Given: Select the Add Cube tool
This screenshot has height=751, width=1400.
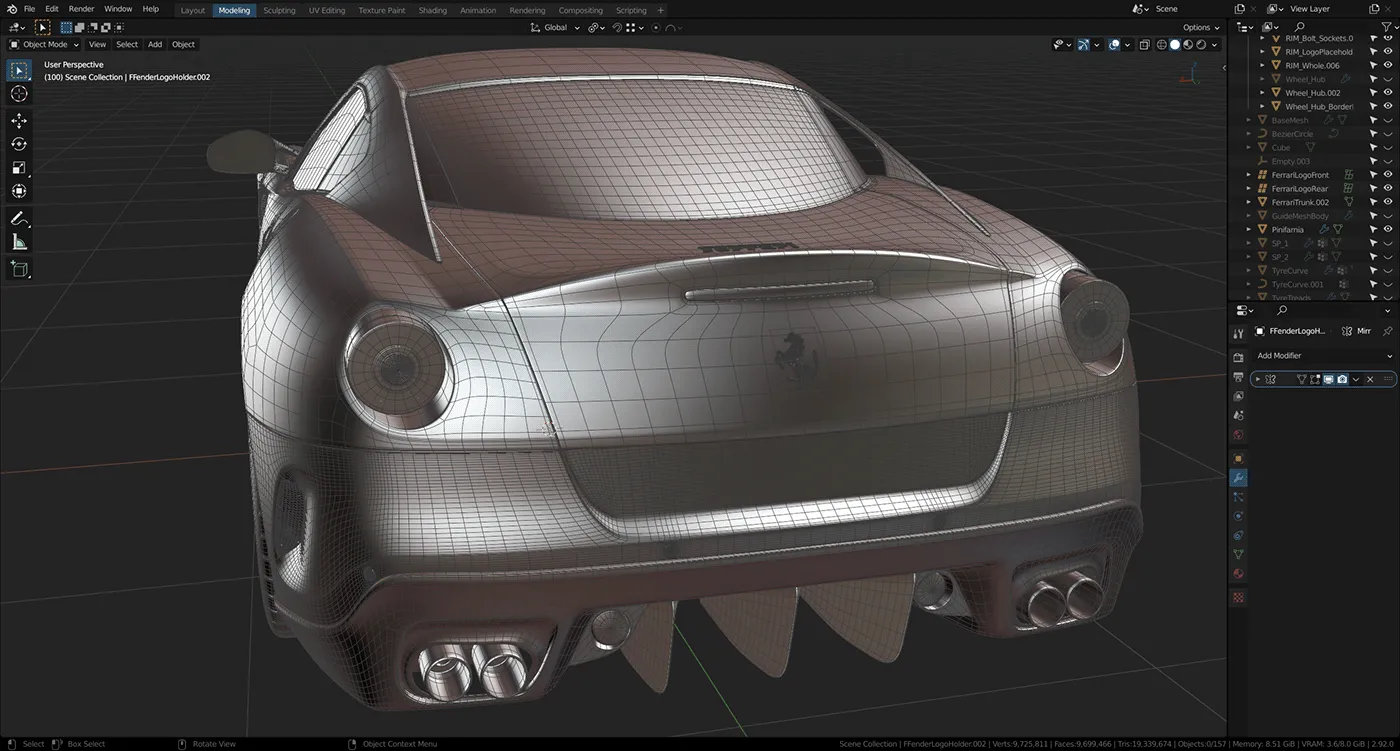Looking at the screenshot, I should coord(19,268).
